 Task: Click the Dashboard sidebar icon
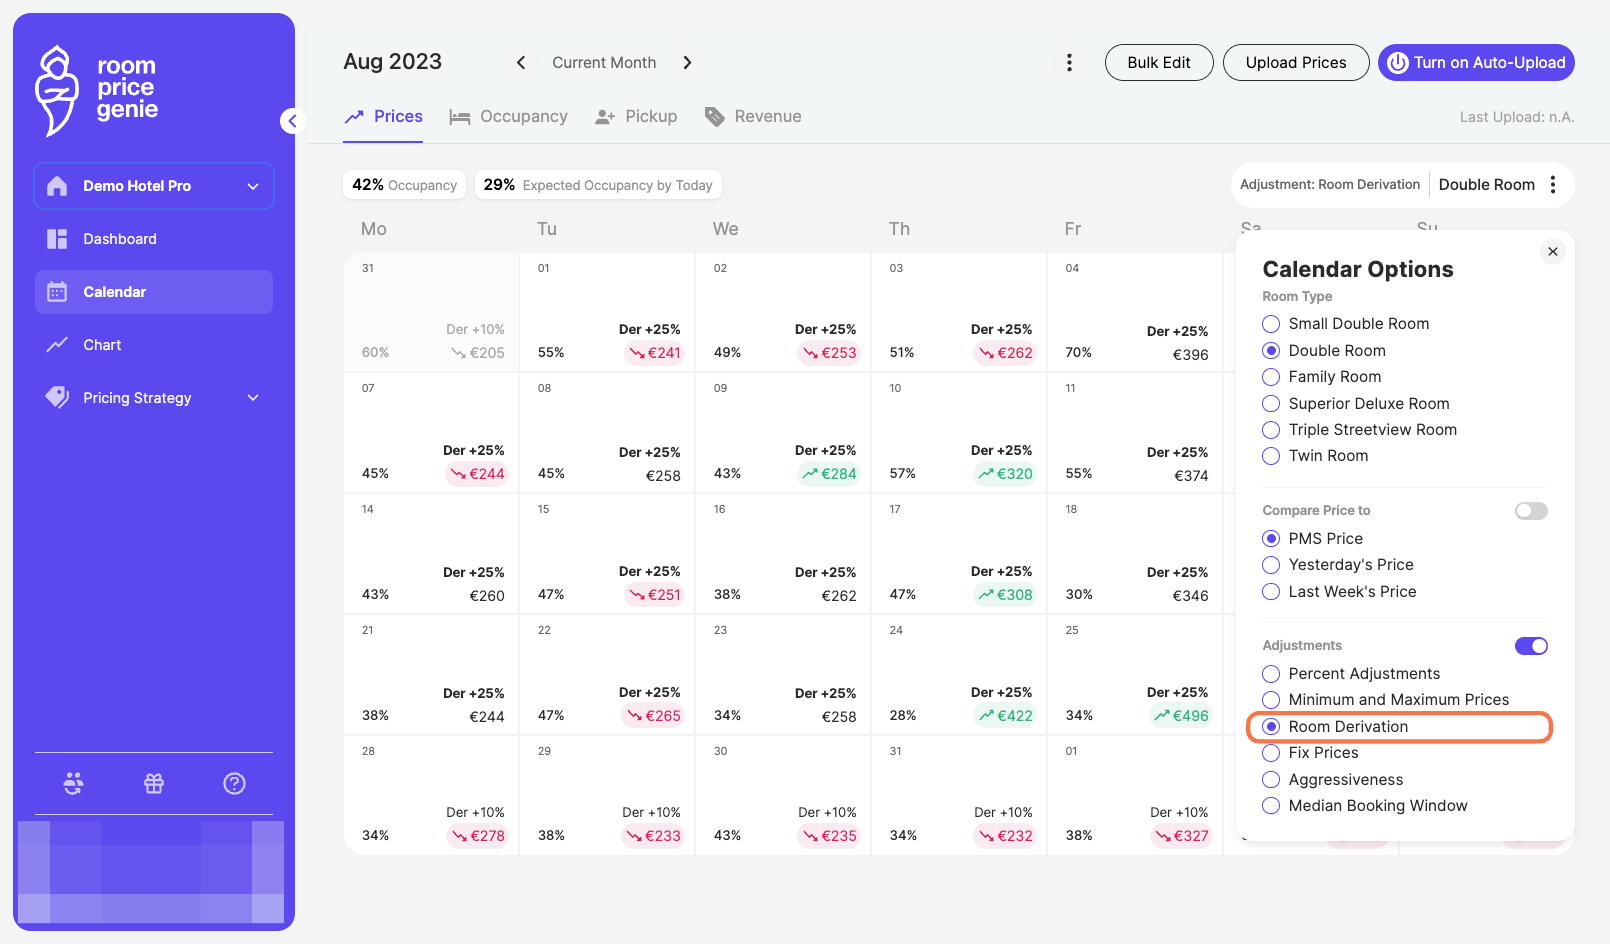click(x=57, y=239)
